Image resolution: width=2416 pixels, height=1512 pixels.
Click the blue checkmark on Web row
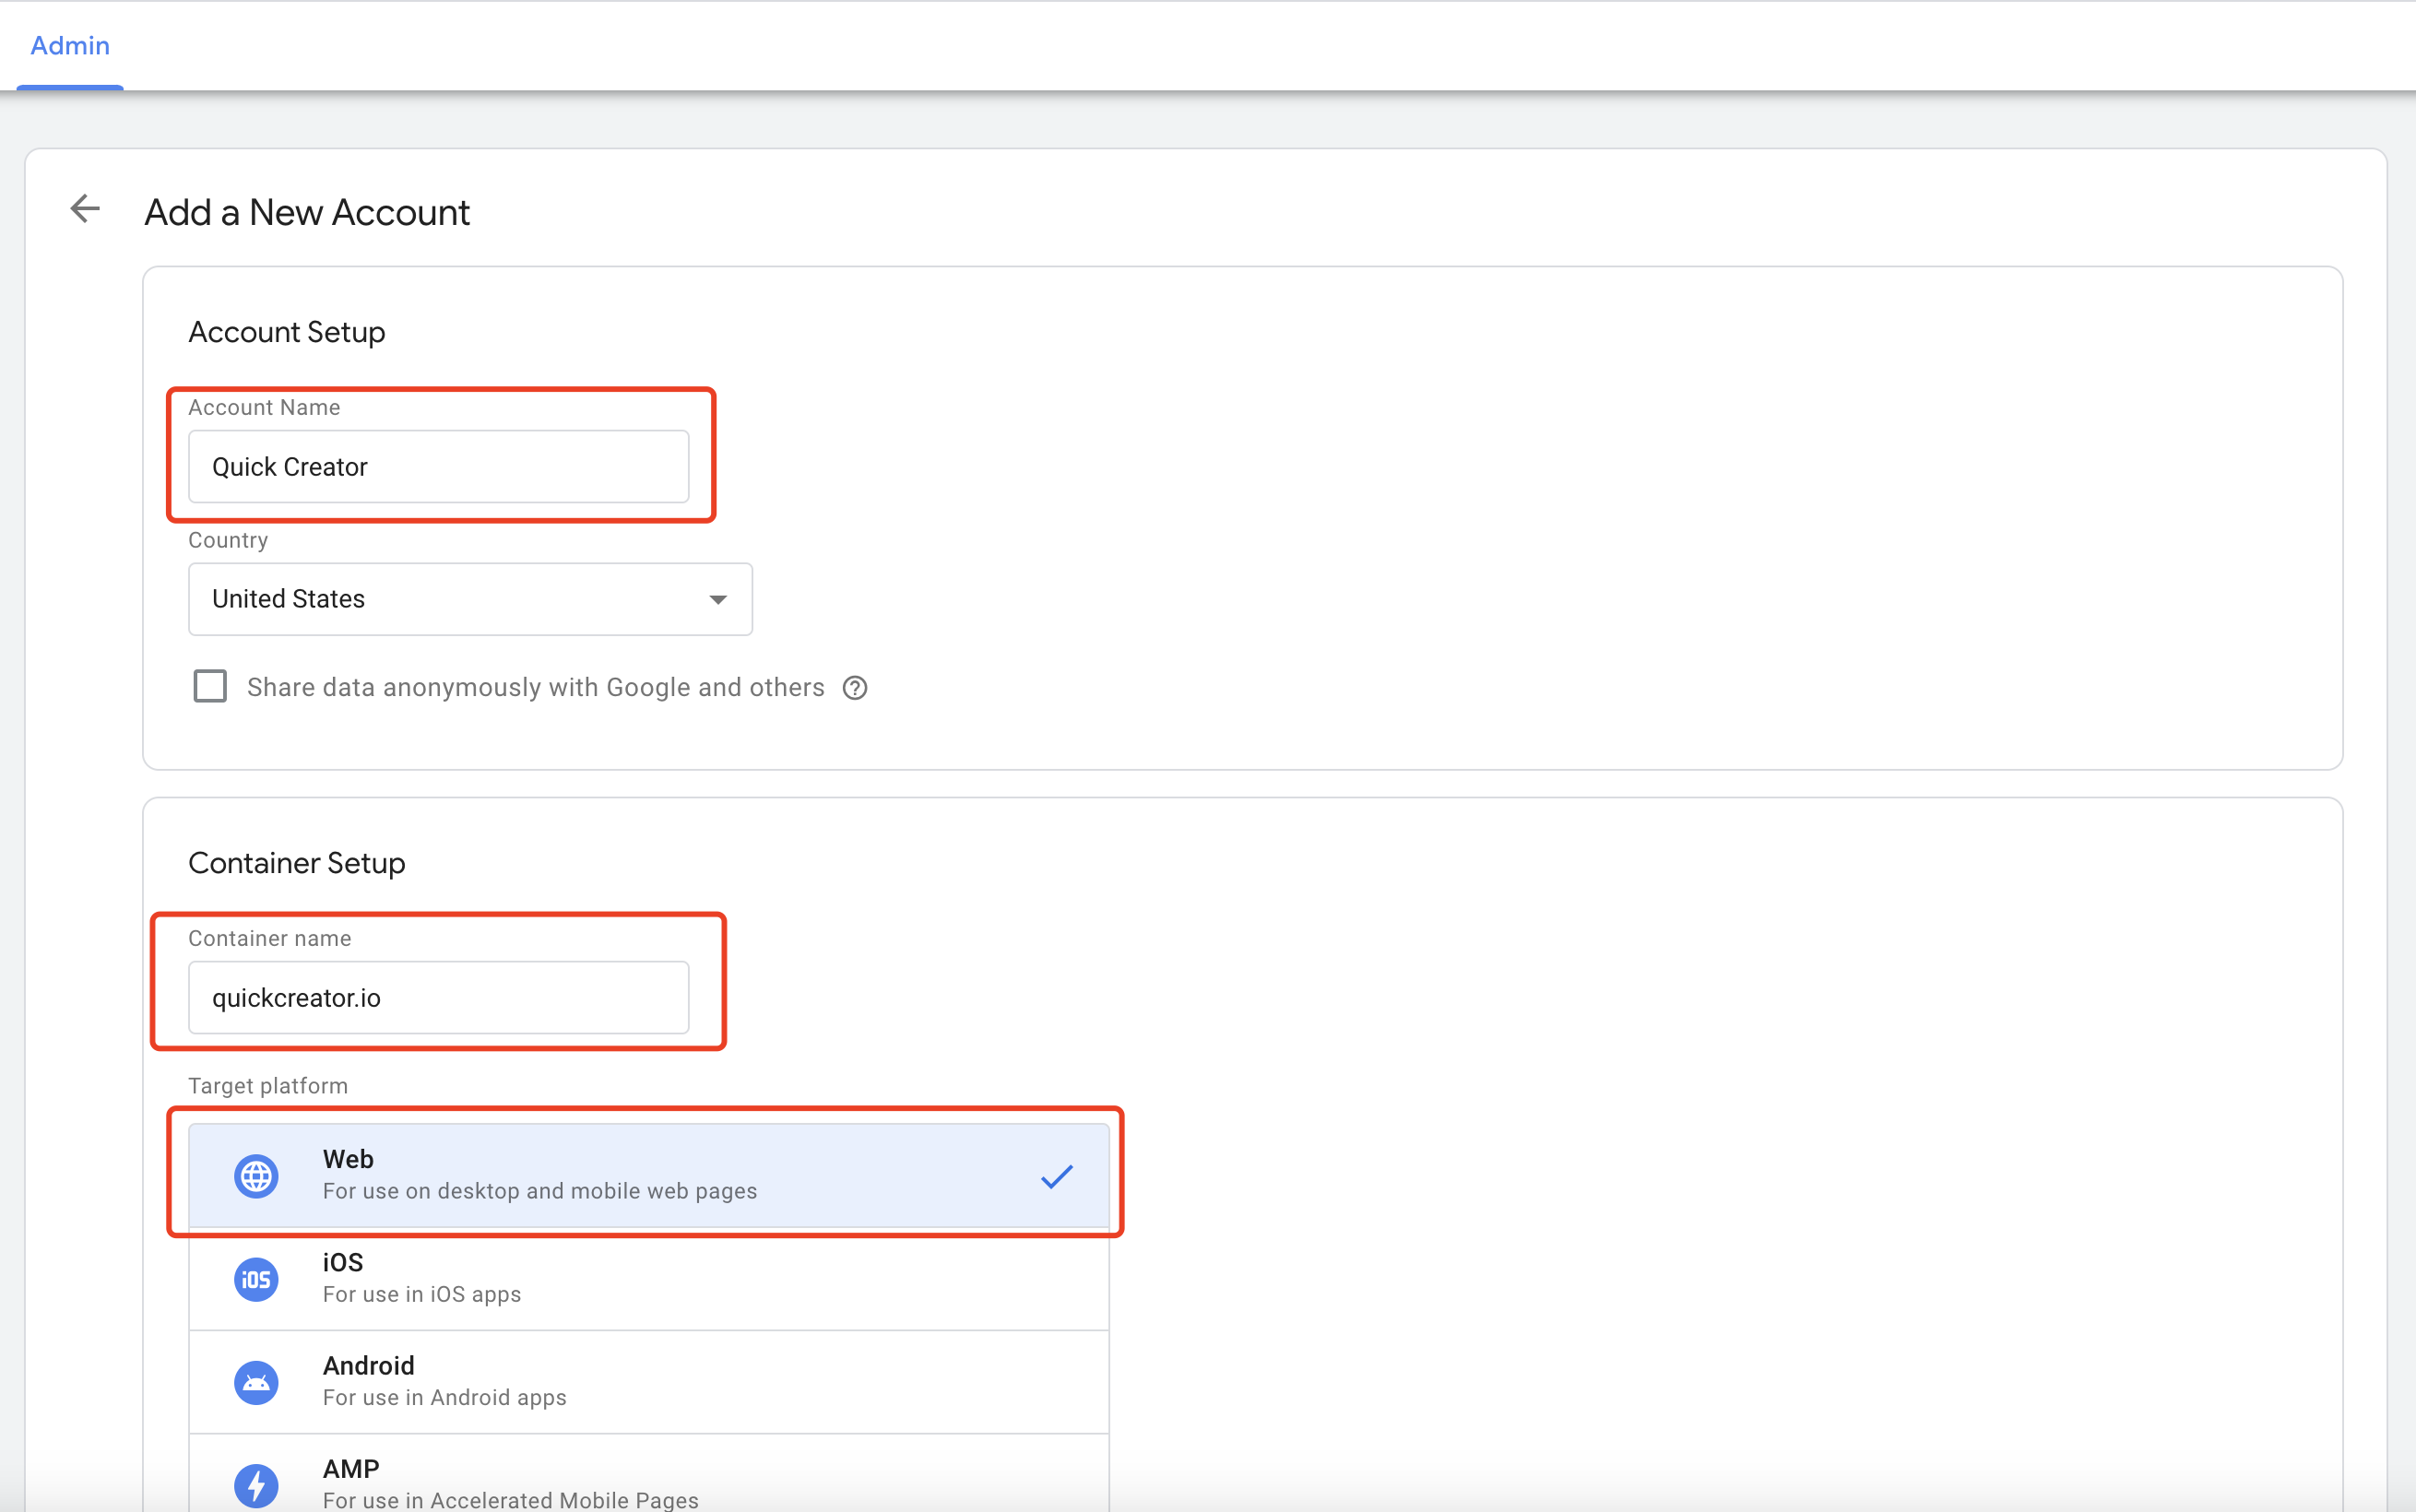coord(1057,1176)
